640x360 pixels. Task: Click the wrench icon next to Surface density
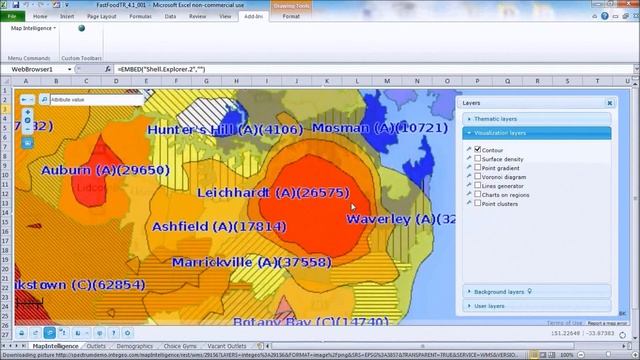pos(469,158)
